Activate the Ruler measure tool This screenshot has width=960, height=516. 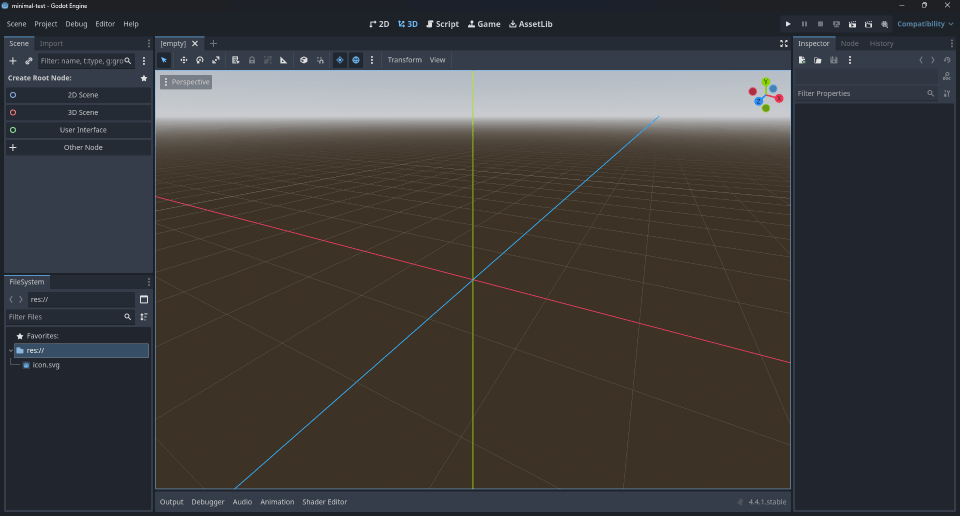point(283,60)
